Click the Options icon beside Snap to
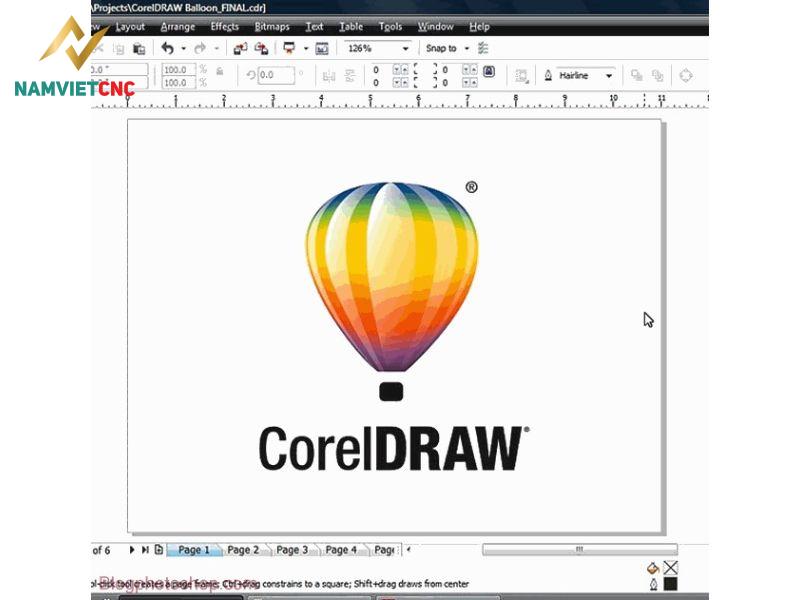The height and width of the screenshot is (600, 800). (483, 48)
